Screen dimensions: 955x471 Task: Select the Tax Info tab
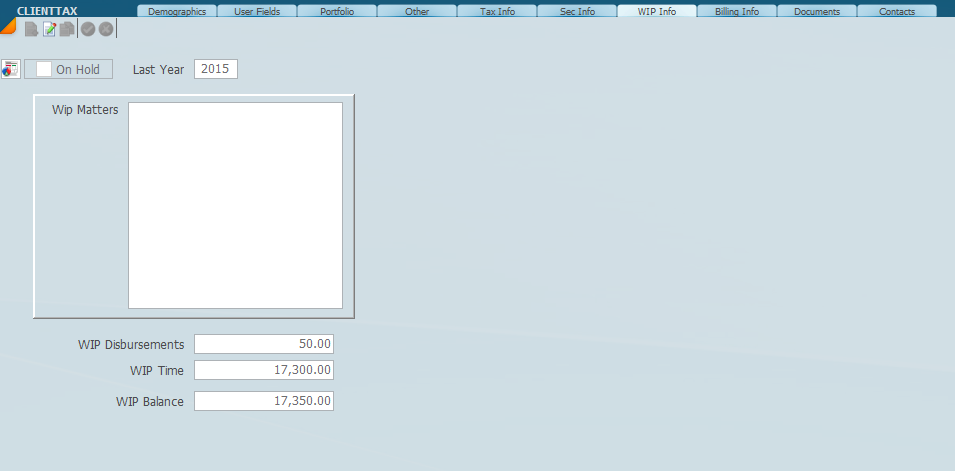pyautogui.click(x=497, y=12)
